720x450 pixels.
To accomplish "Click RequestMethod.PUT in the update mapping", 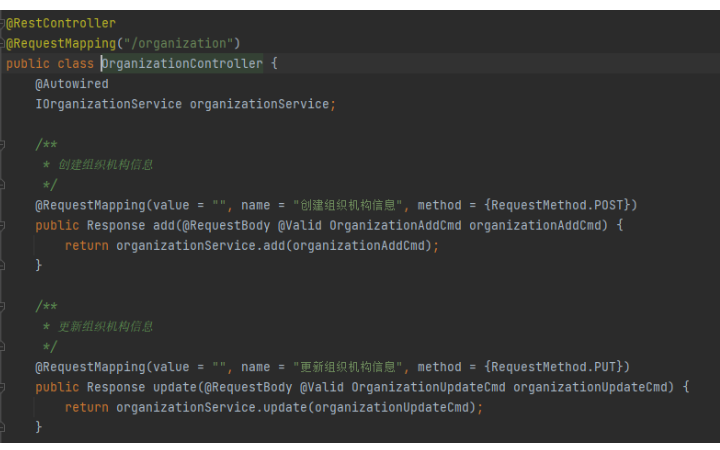I will click(558, 367).
